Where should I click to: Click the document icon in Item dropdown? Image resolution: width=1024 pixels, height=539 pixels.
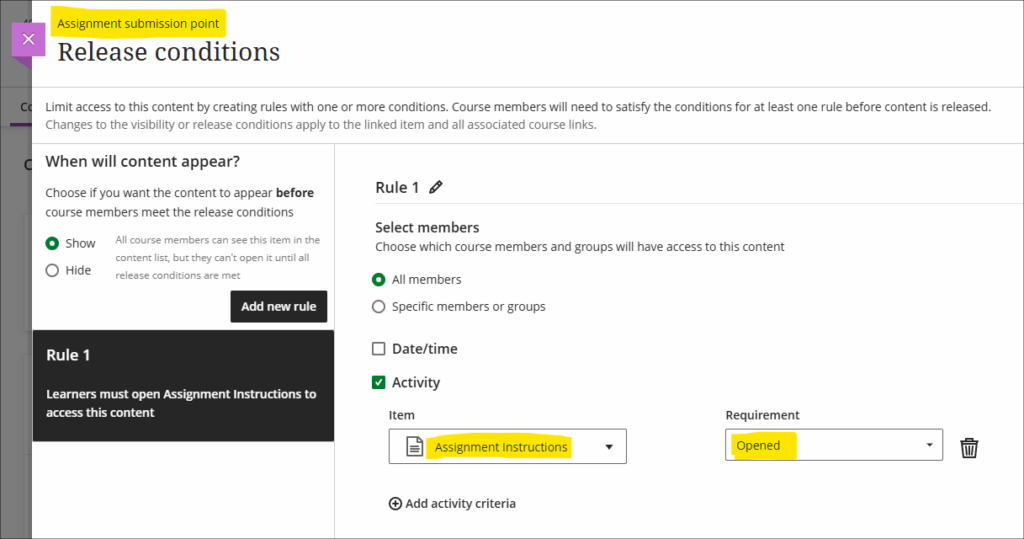(x=414, y=447)
